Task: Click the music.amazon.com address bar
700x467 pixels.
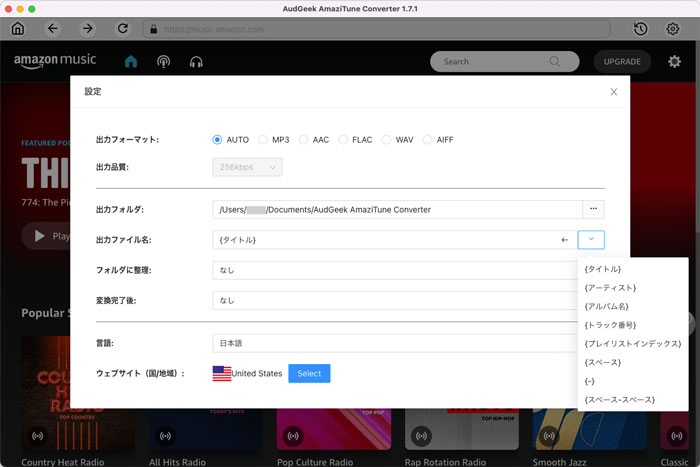Action: [376, 29]
